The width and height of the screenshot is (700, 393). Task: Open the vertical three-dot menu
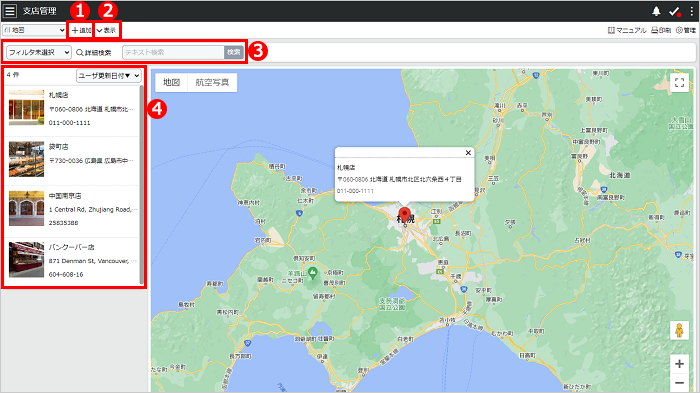pos(692,11)
